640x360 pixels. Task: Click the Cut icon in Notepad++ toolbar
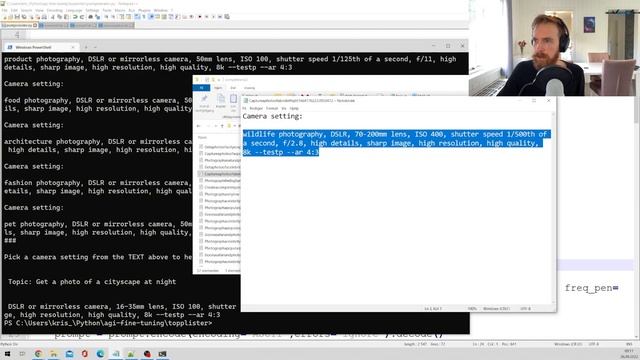coord(53,17)
